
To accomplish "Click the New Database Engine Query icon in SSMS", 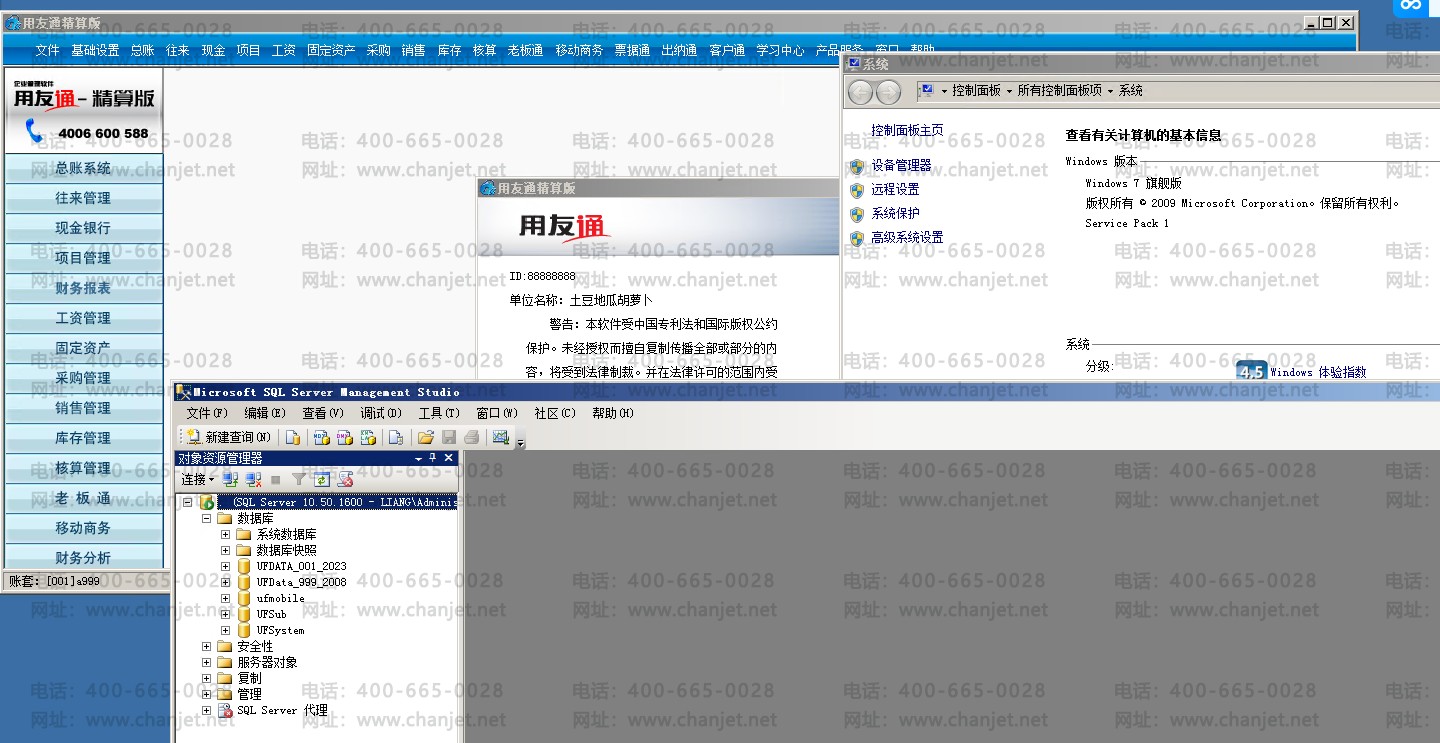I will [x=292, y=437].
